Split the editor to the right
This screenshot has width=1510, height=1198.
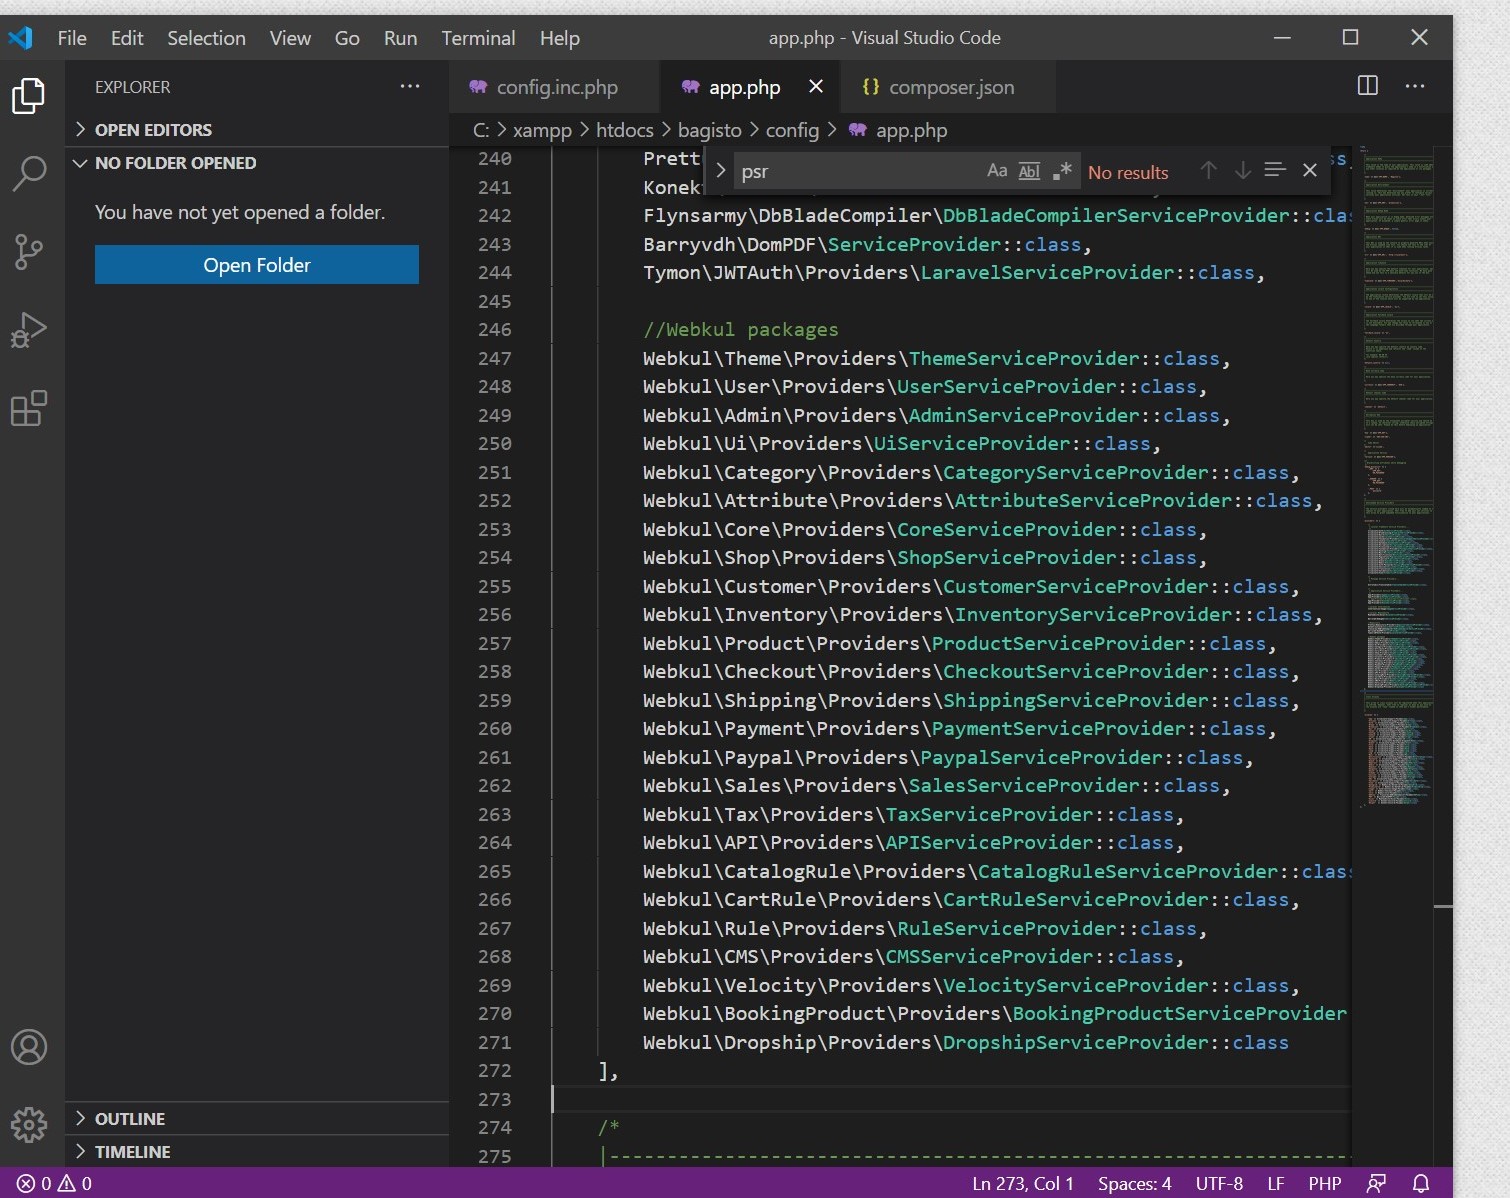pos(1367,86)
